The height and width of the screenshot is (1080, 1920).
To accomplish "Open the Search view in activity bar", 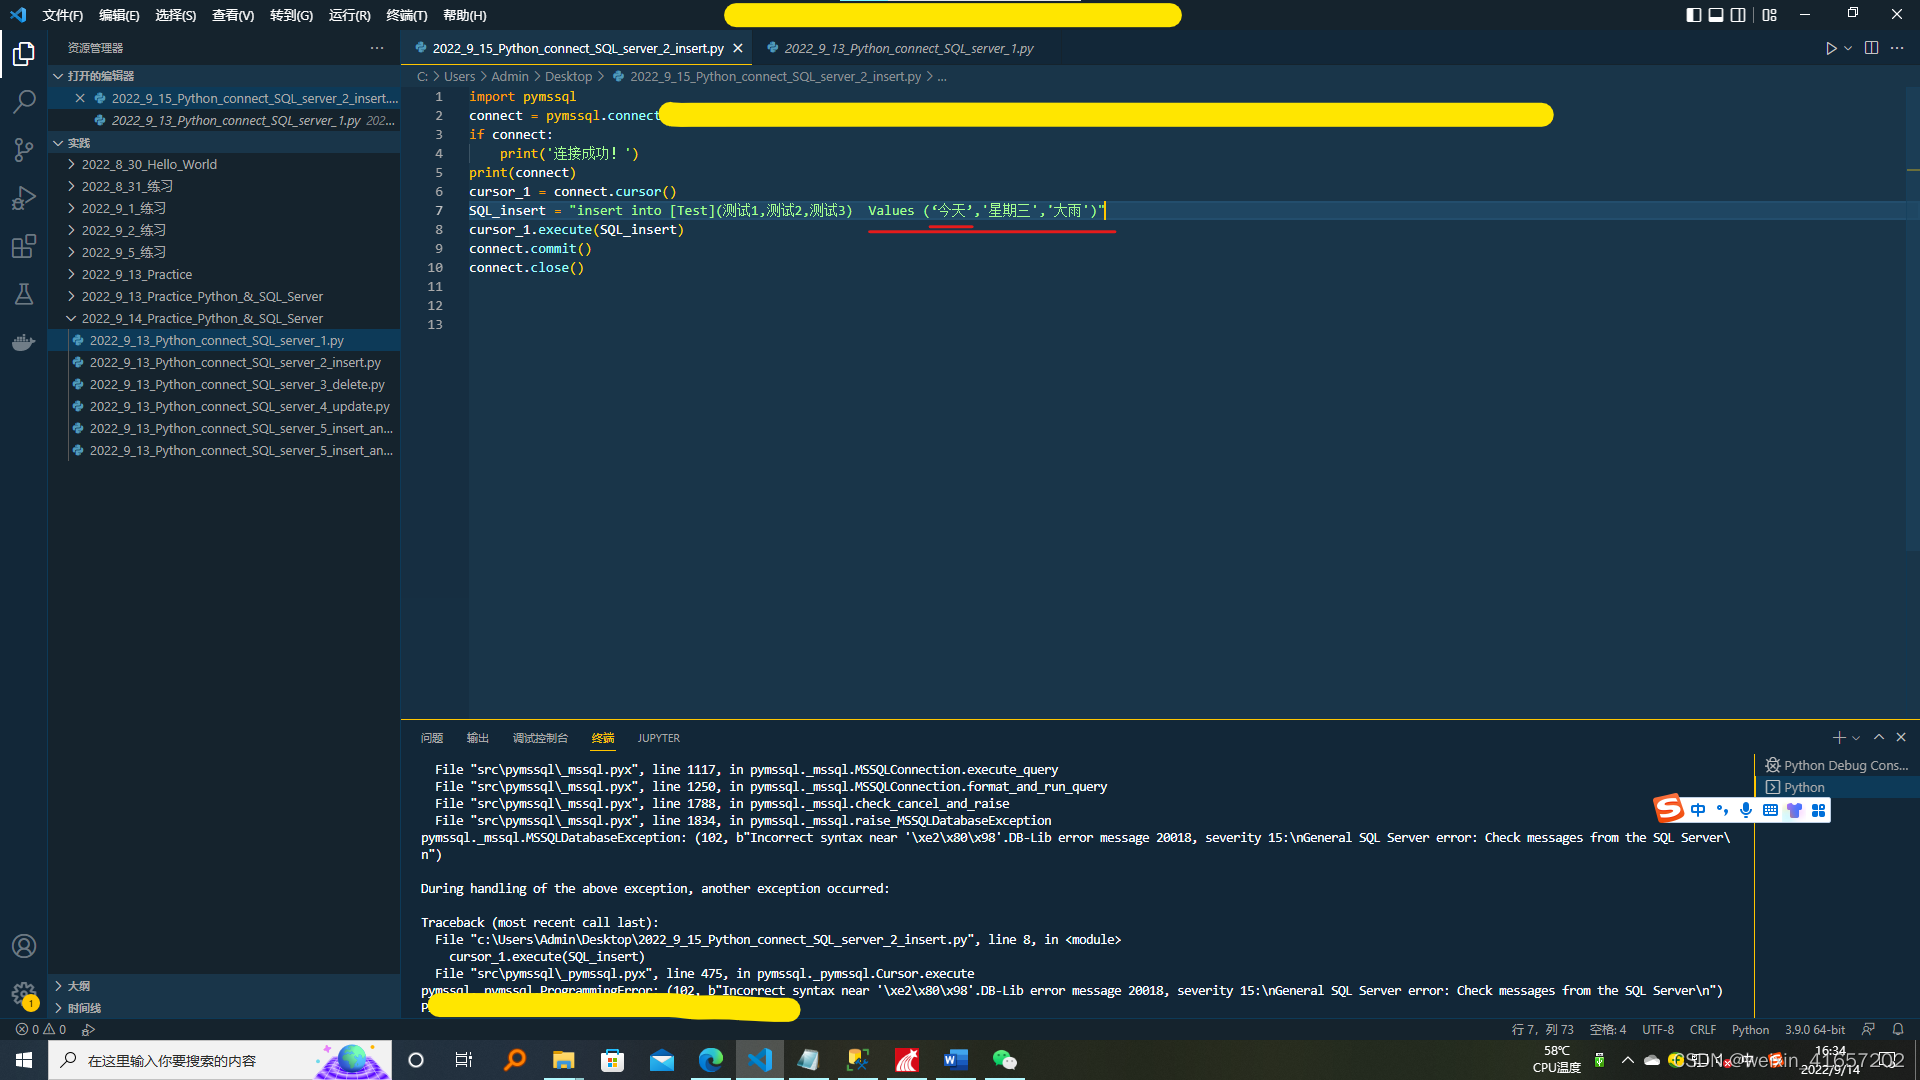I will (x=24, y=101).
